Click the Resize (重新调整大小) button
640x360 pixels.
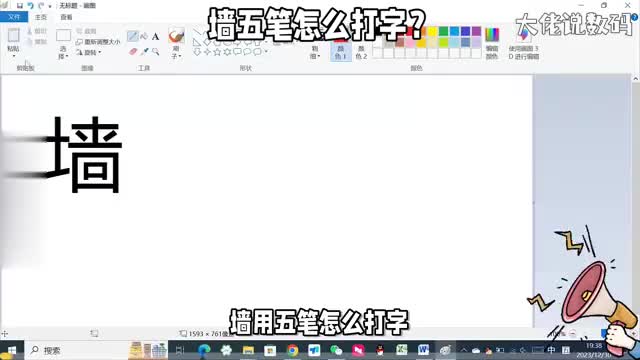[98, 42]
